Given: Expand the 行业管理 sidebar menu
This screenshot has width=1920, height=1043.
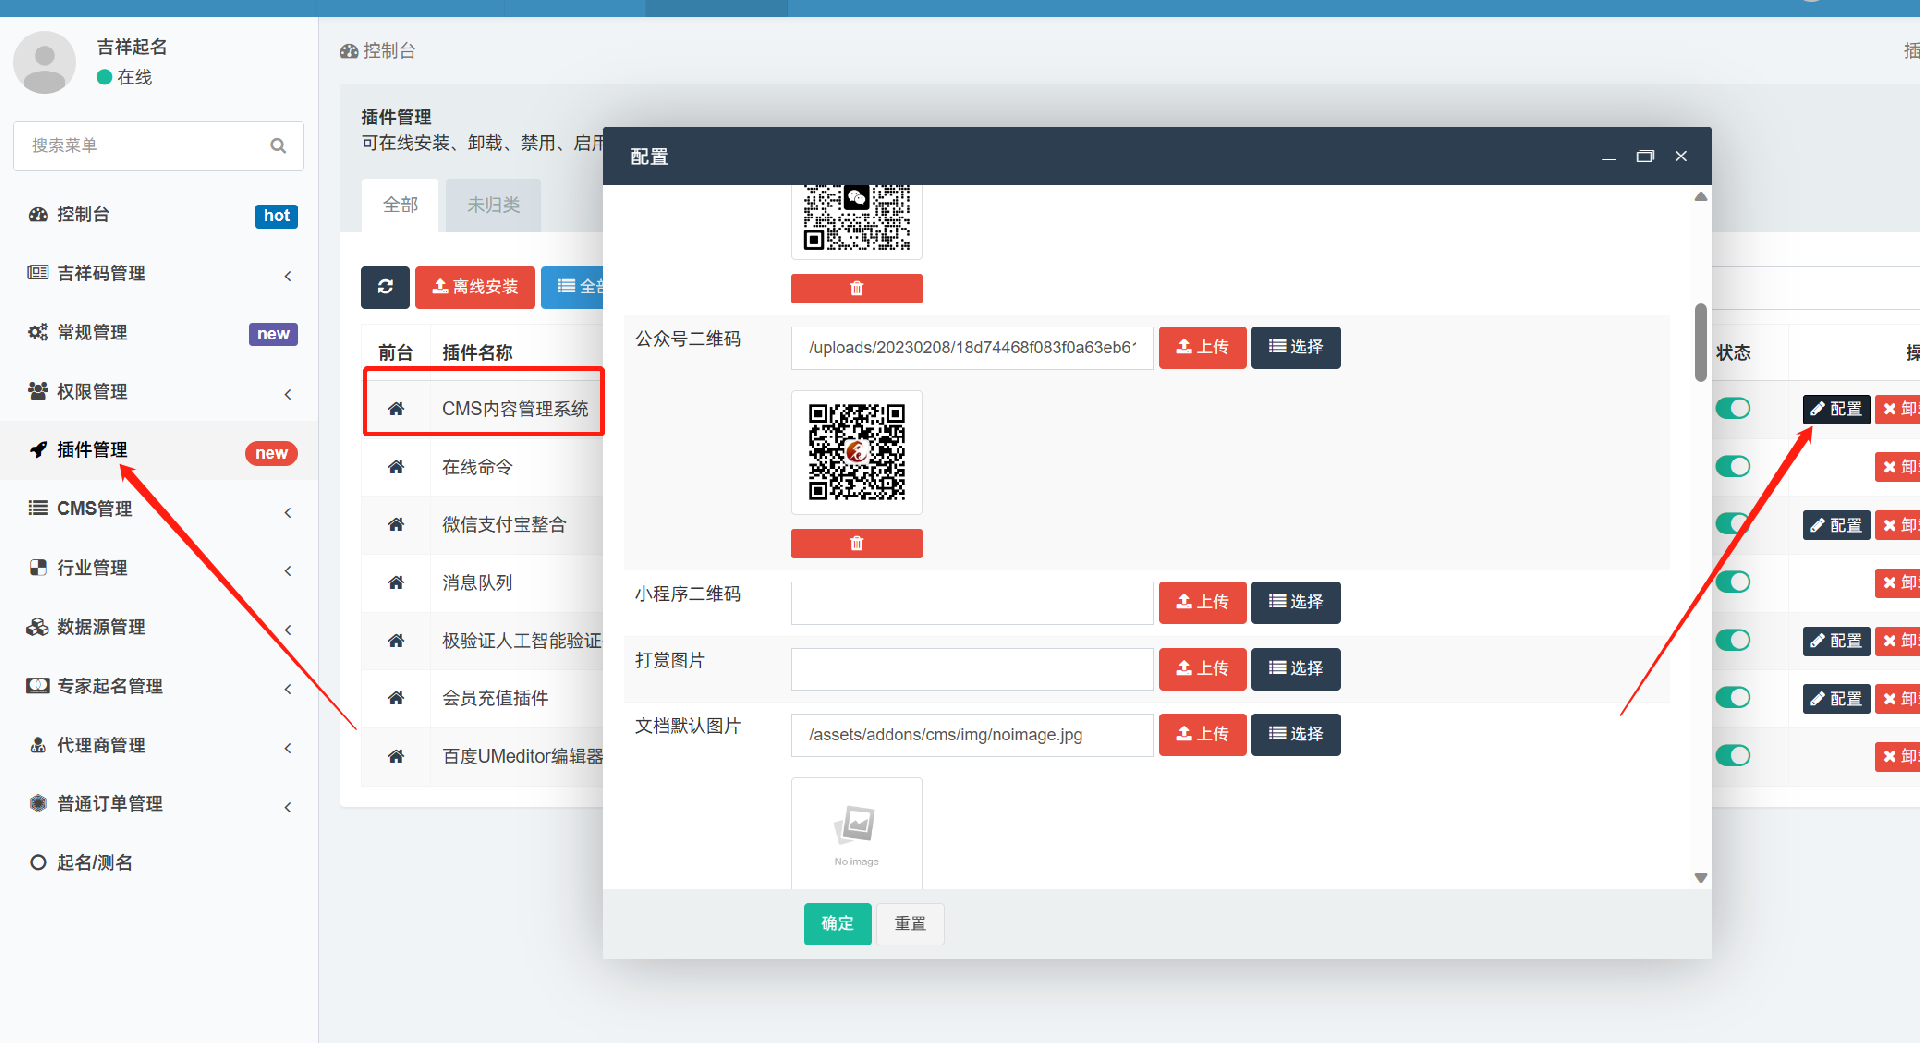Looking at the screenshot, I should (160, 569).
